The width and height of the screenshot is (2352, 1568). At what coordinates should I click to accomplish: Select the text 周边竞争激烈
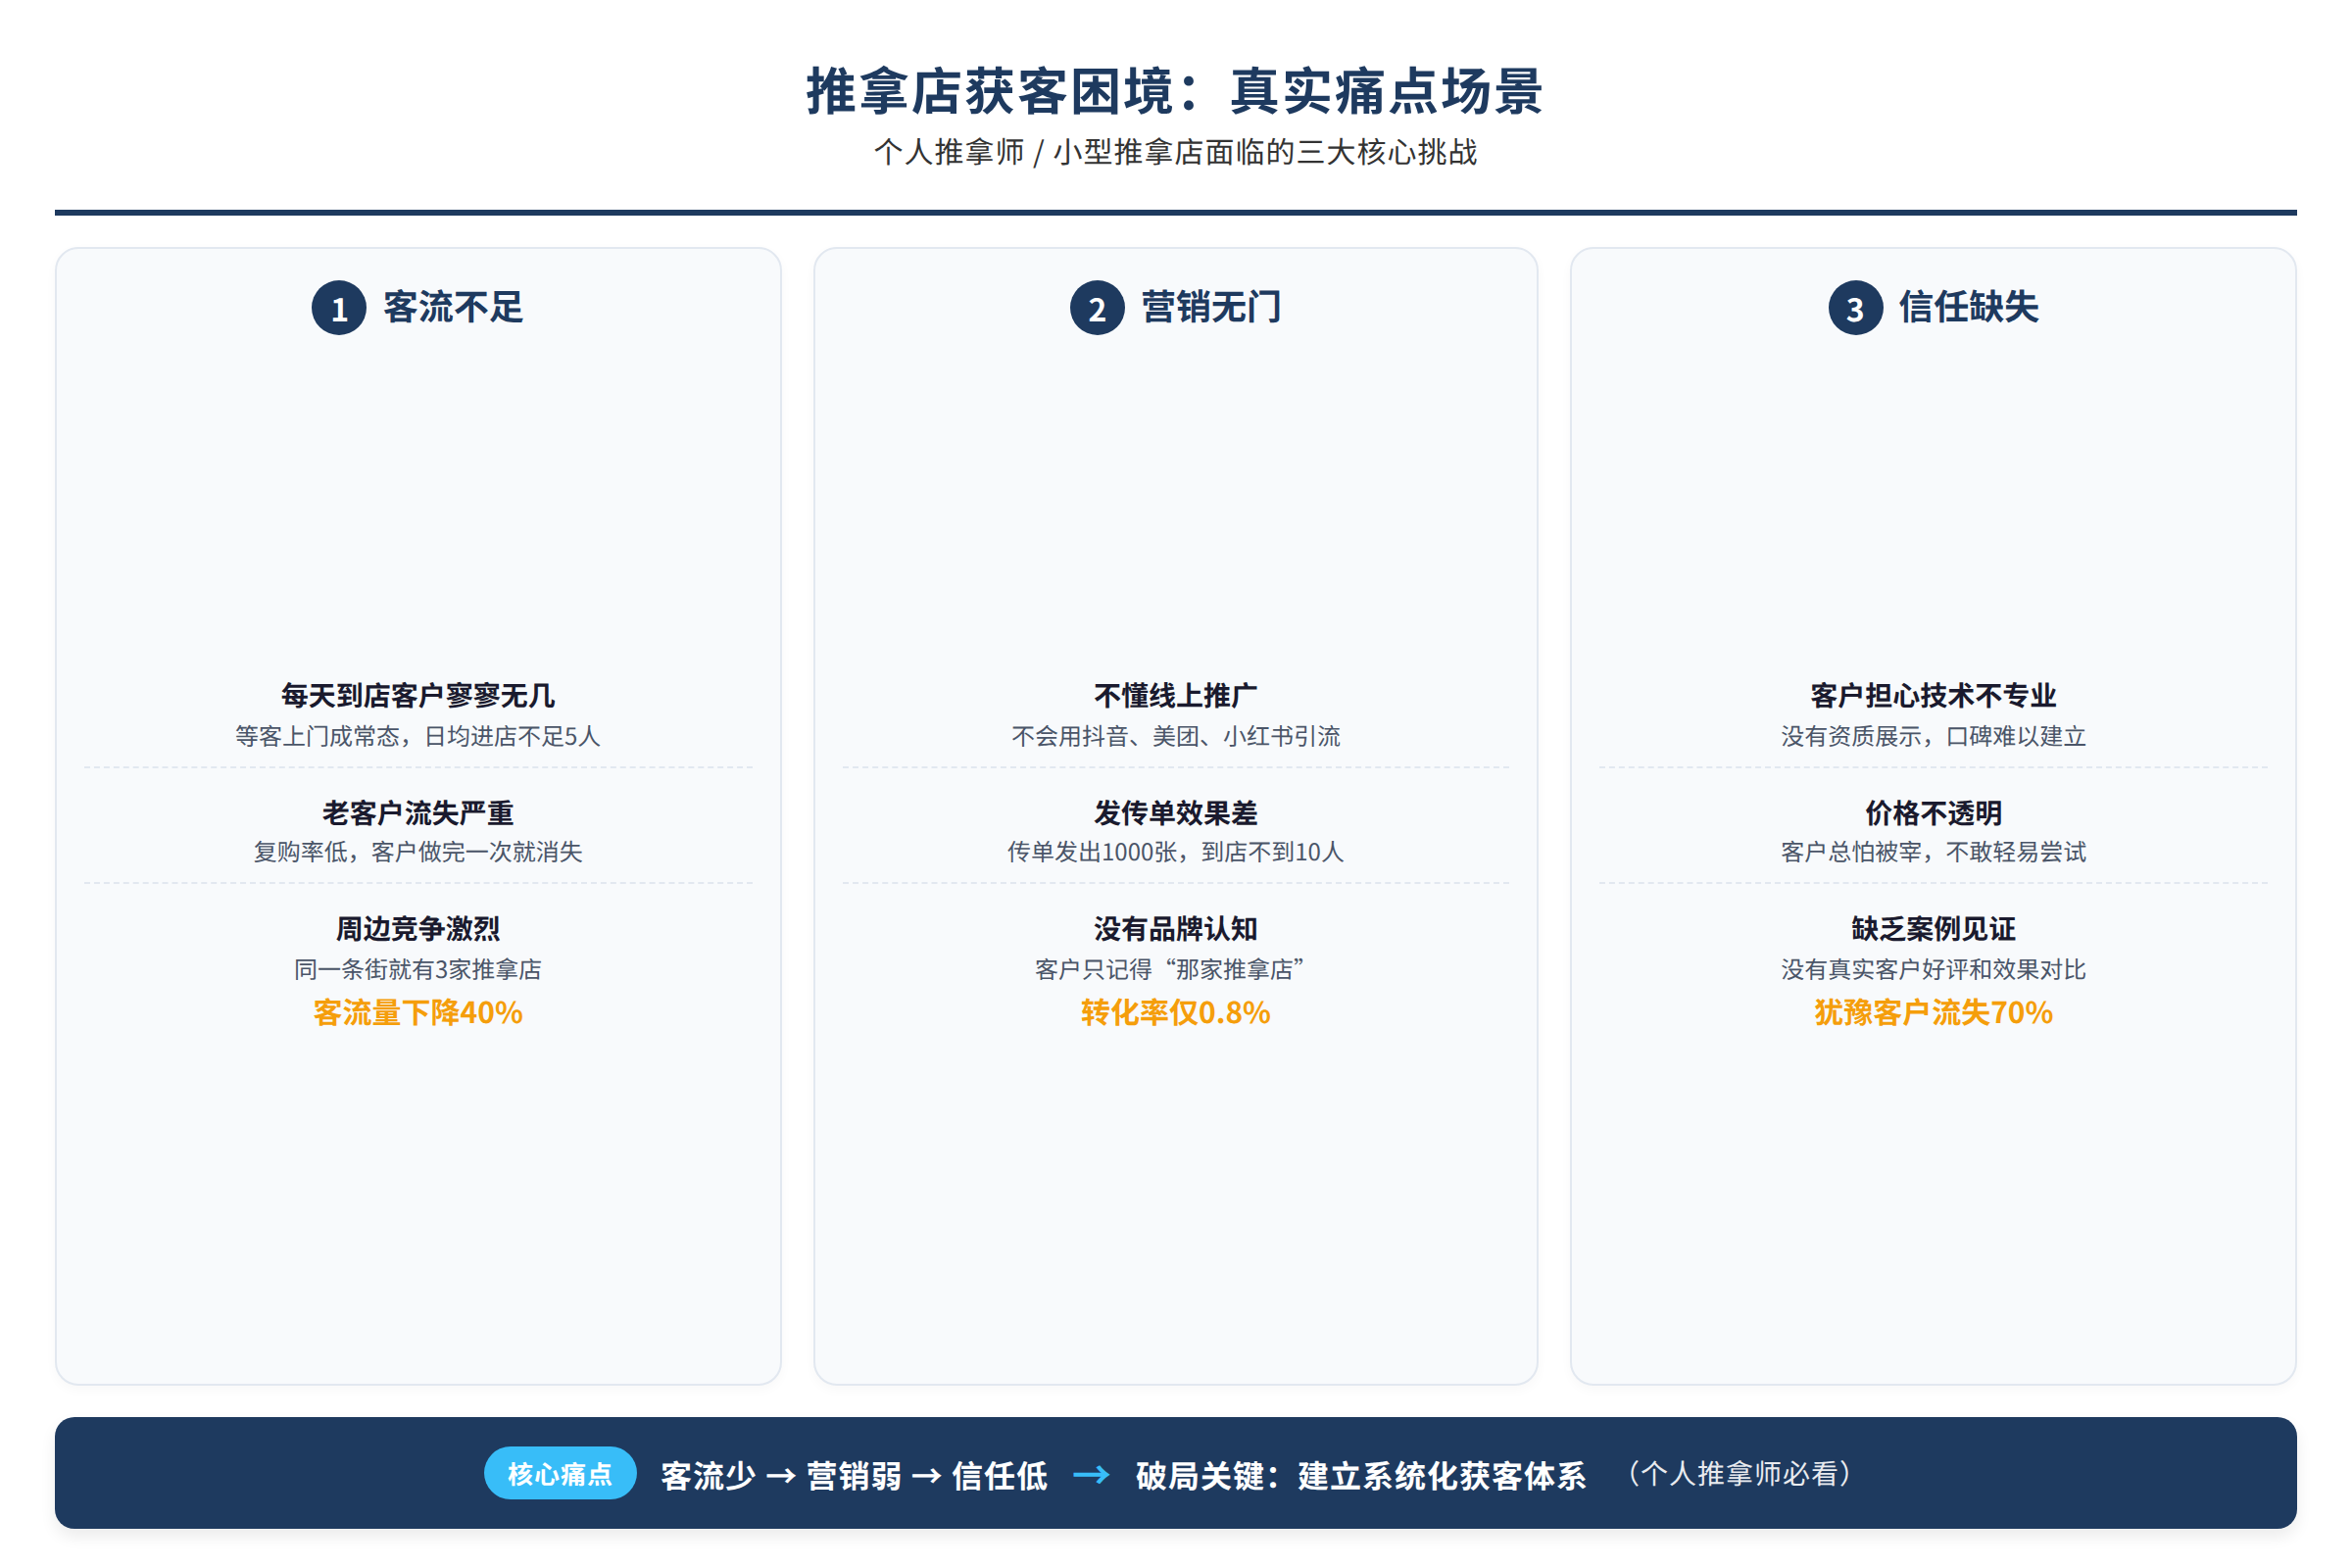[418, 928]
